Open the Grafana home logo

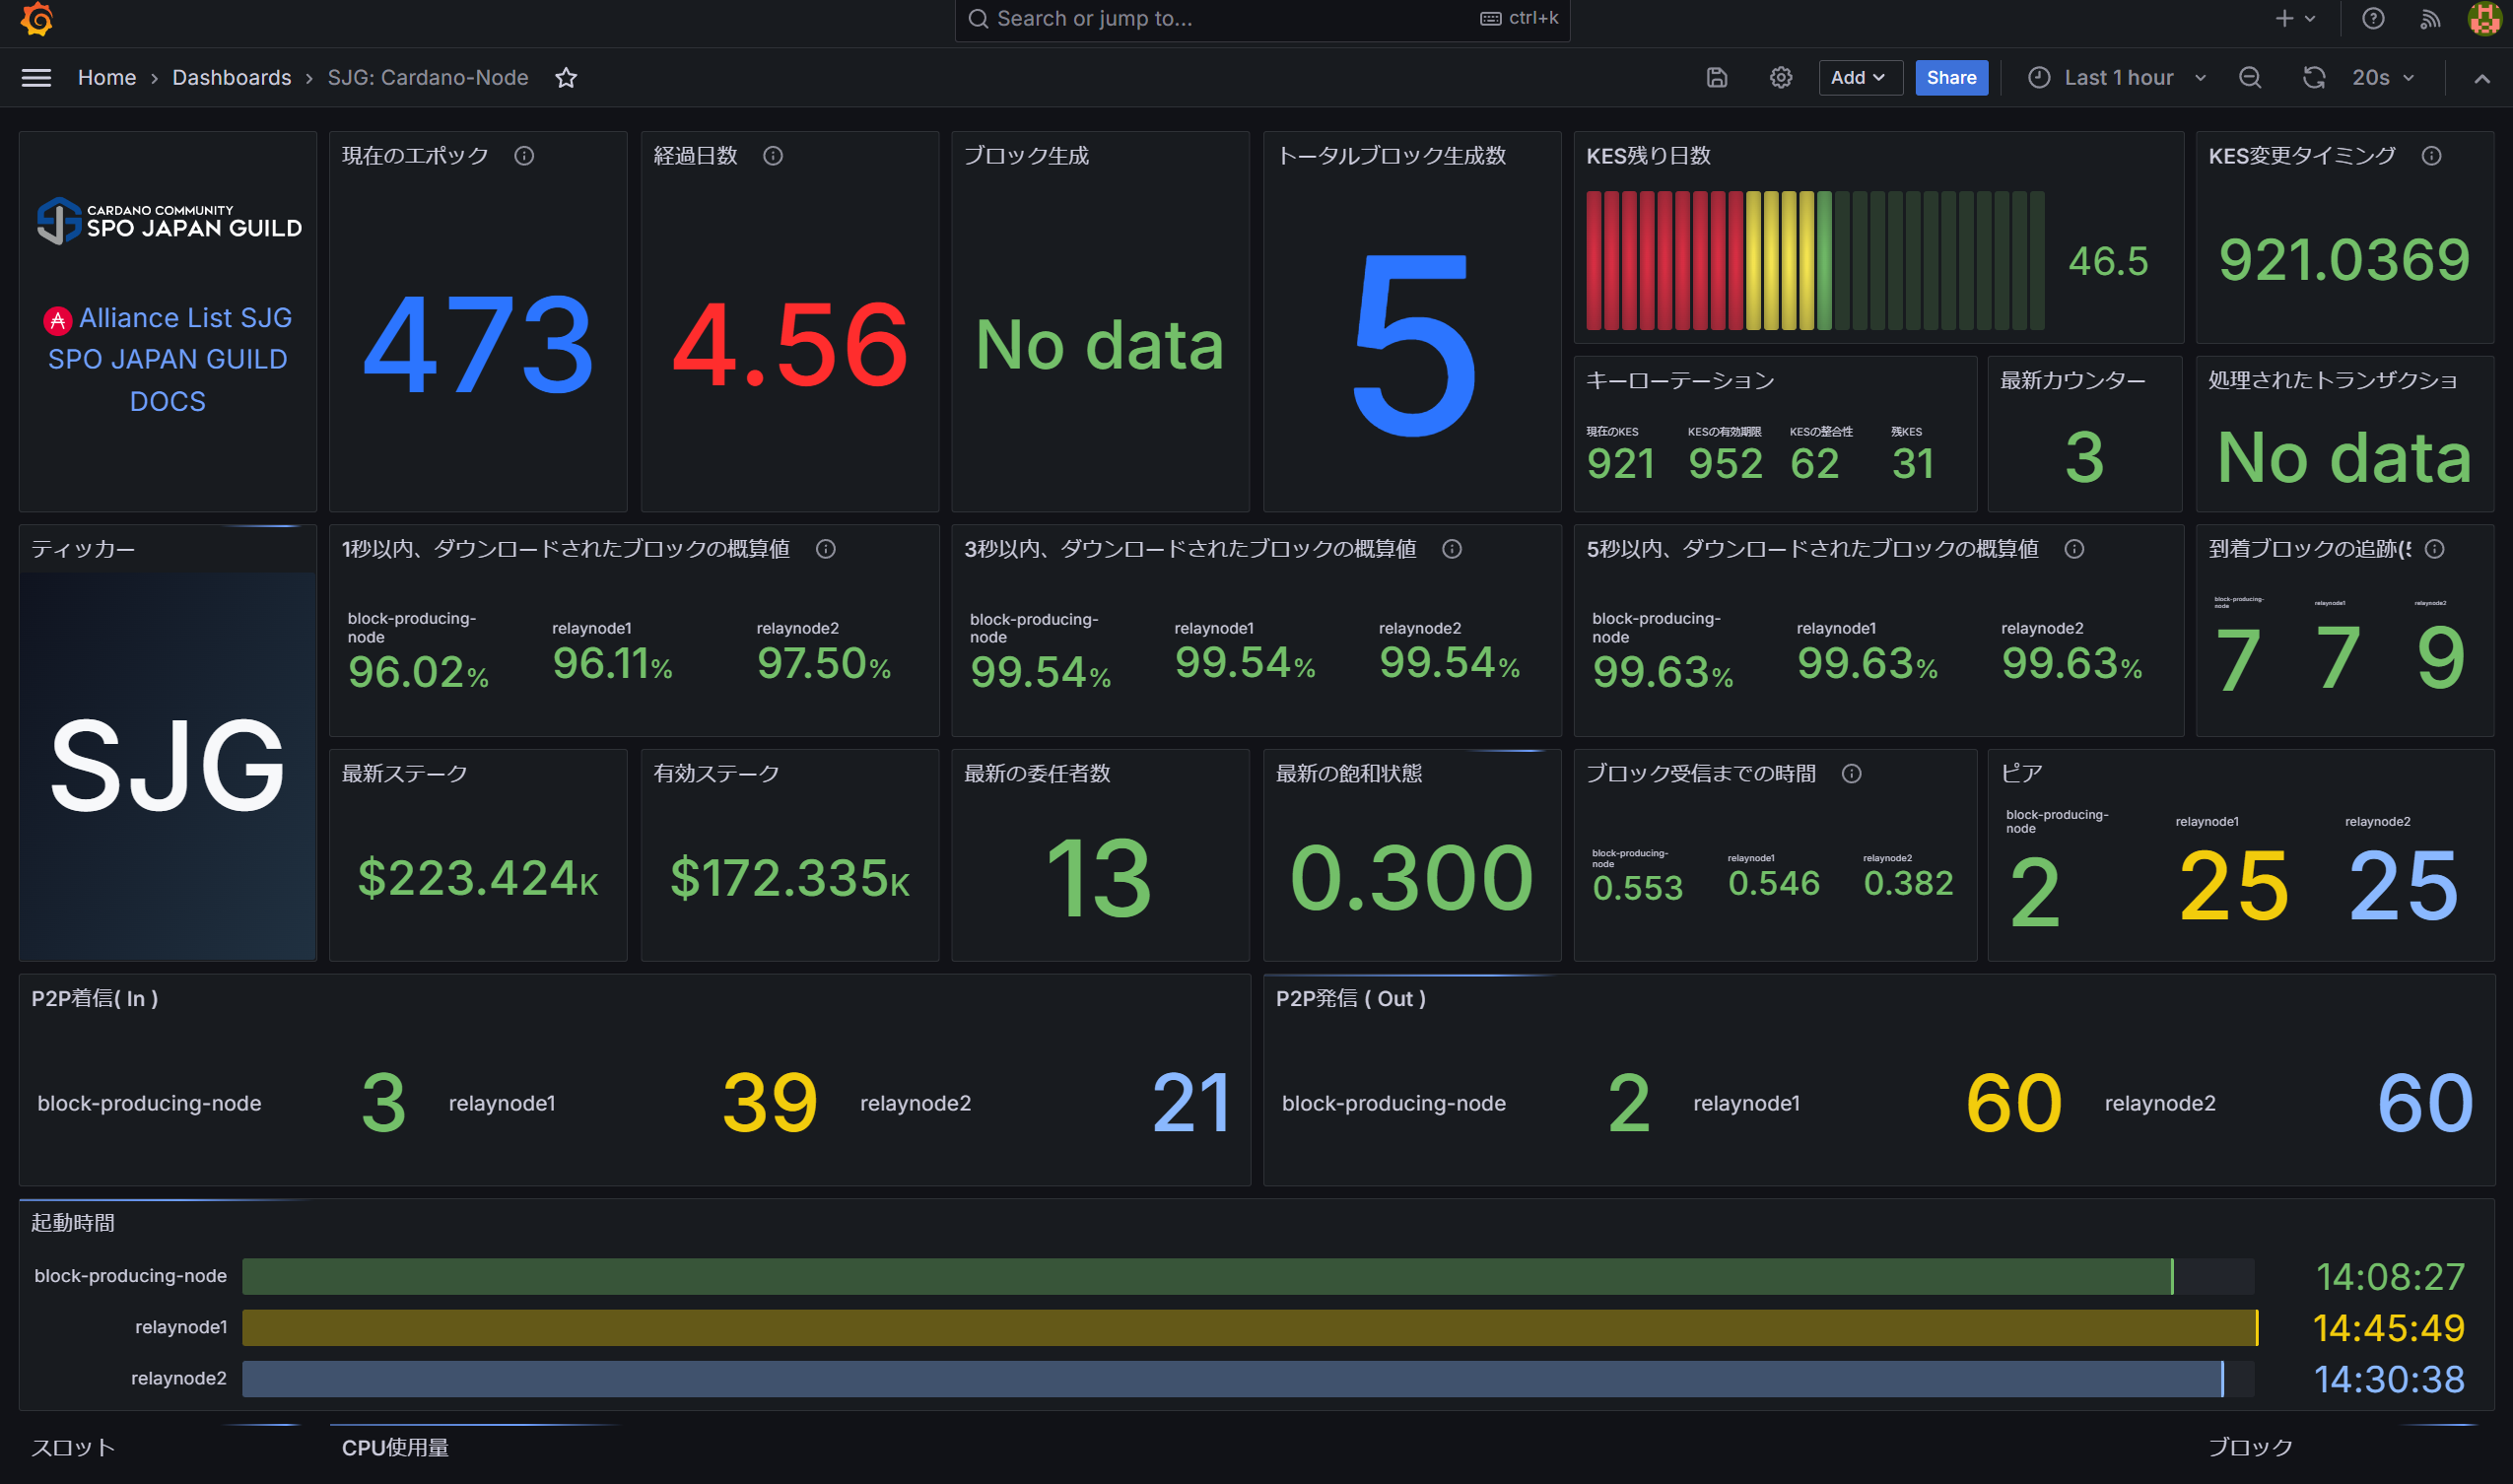tap(37, 19)
